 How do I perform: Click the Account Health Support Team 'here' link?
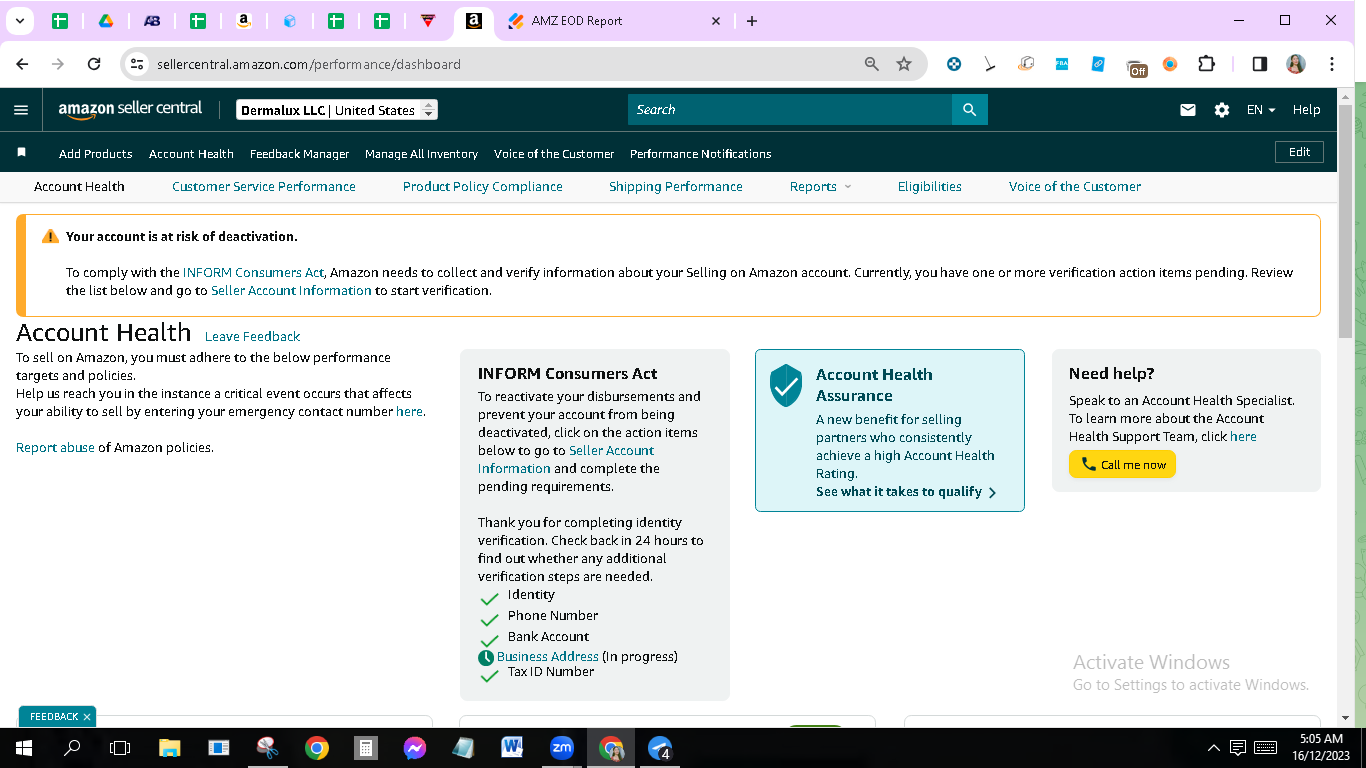1243,436
